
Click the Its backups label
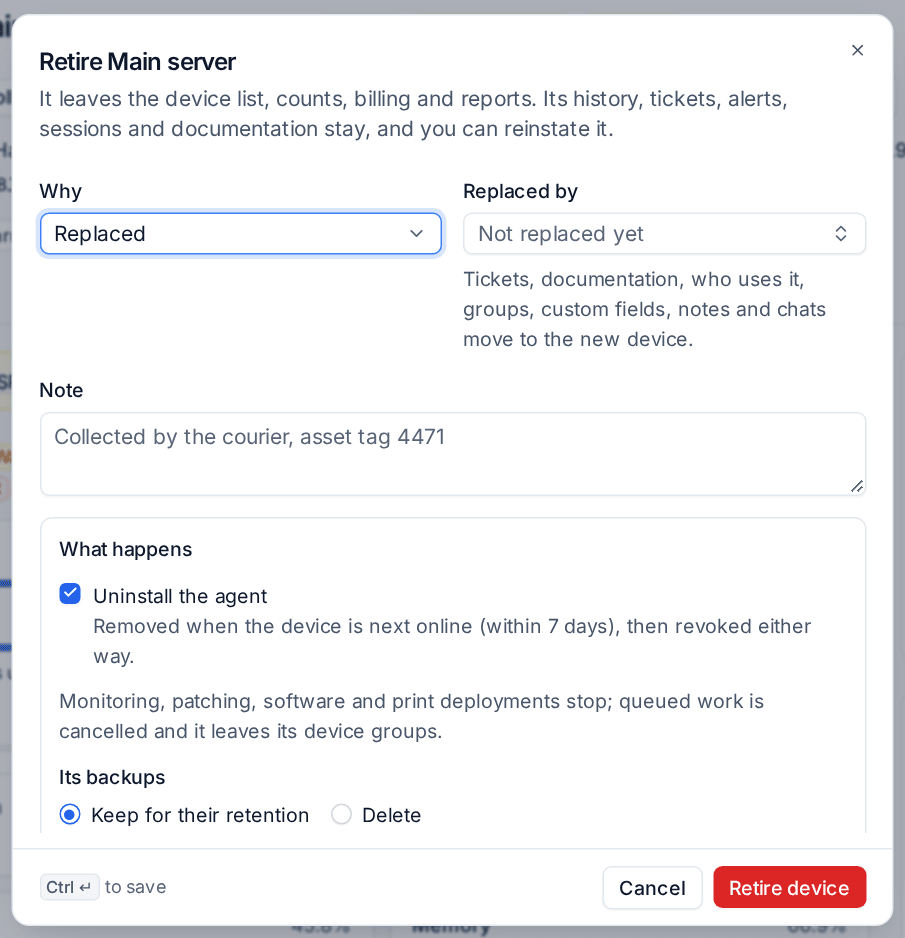point(112,777)
